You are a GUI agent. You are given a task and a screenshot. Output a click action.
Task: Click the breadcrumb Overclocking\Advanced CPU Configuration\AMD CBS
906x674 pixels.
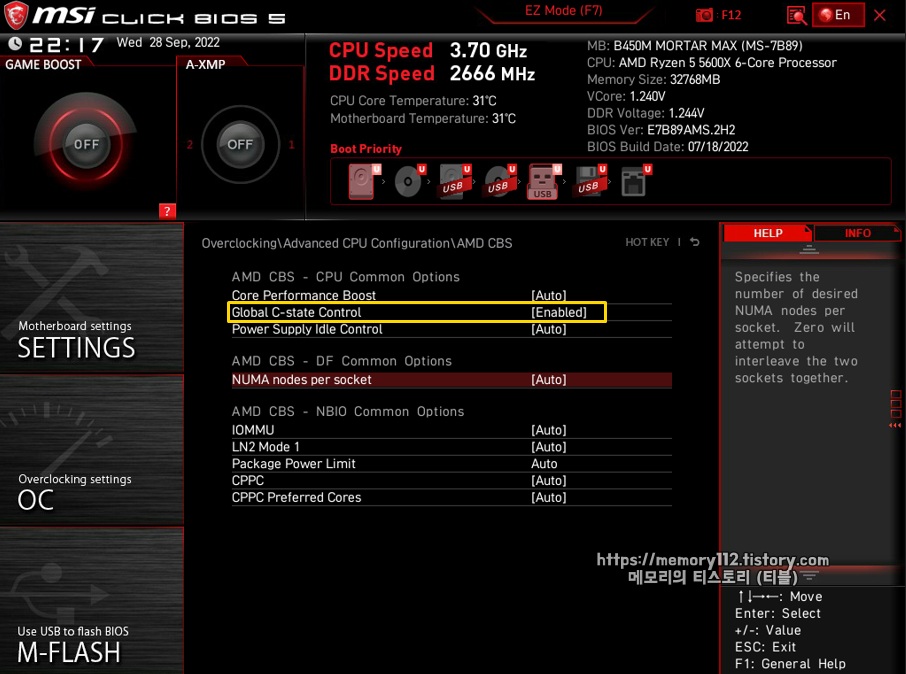pyautogui.click(x=357, y=243)
